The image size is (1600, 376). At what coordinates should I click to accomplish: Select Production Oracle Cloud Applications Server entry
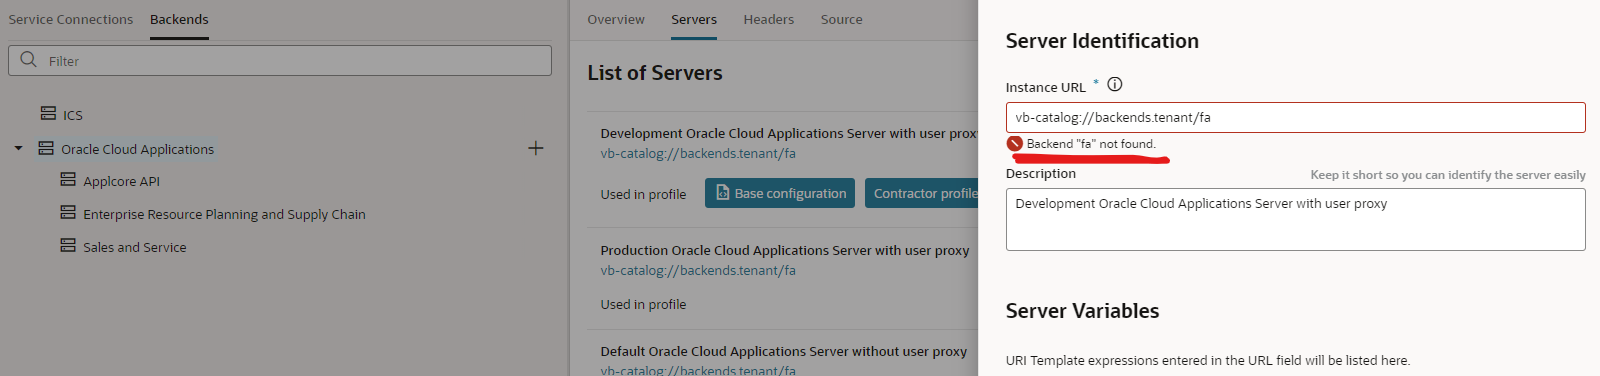point(785,250)
